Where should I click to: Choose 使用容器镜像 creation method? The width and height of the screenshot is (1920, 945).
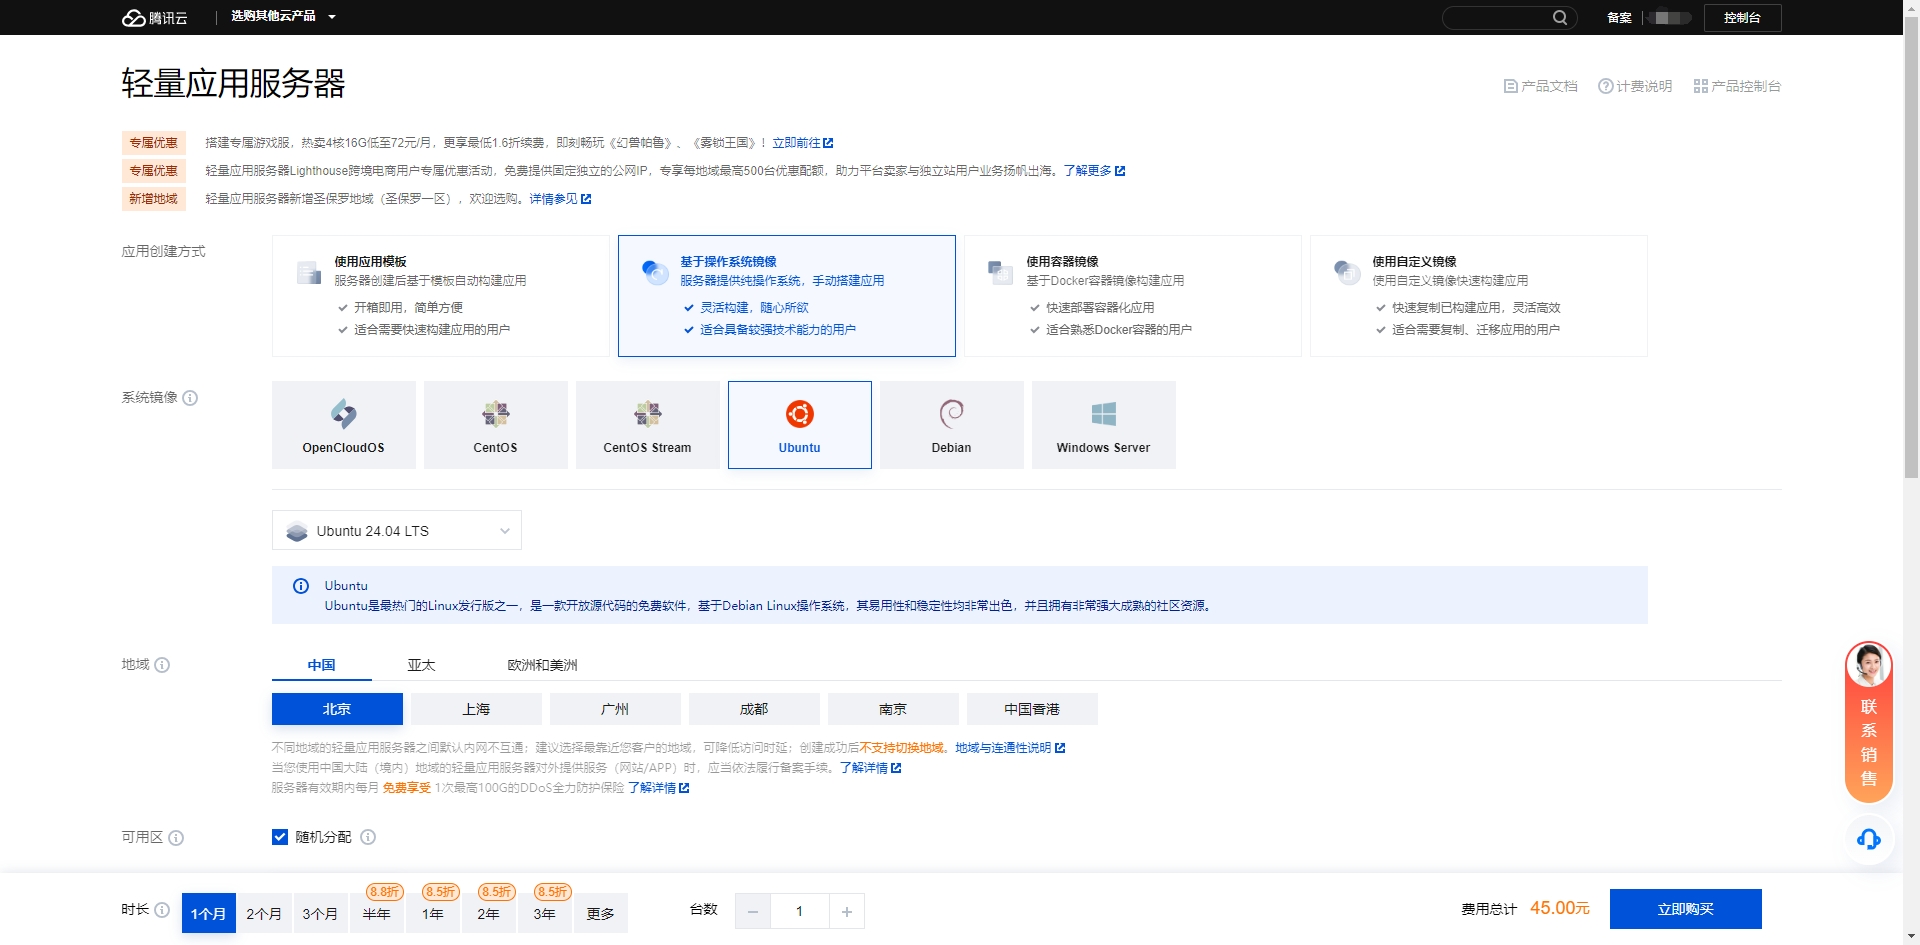pyautogui.click(x=1133, y=296)
